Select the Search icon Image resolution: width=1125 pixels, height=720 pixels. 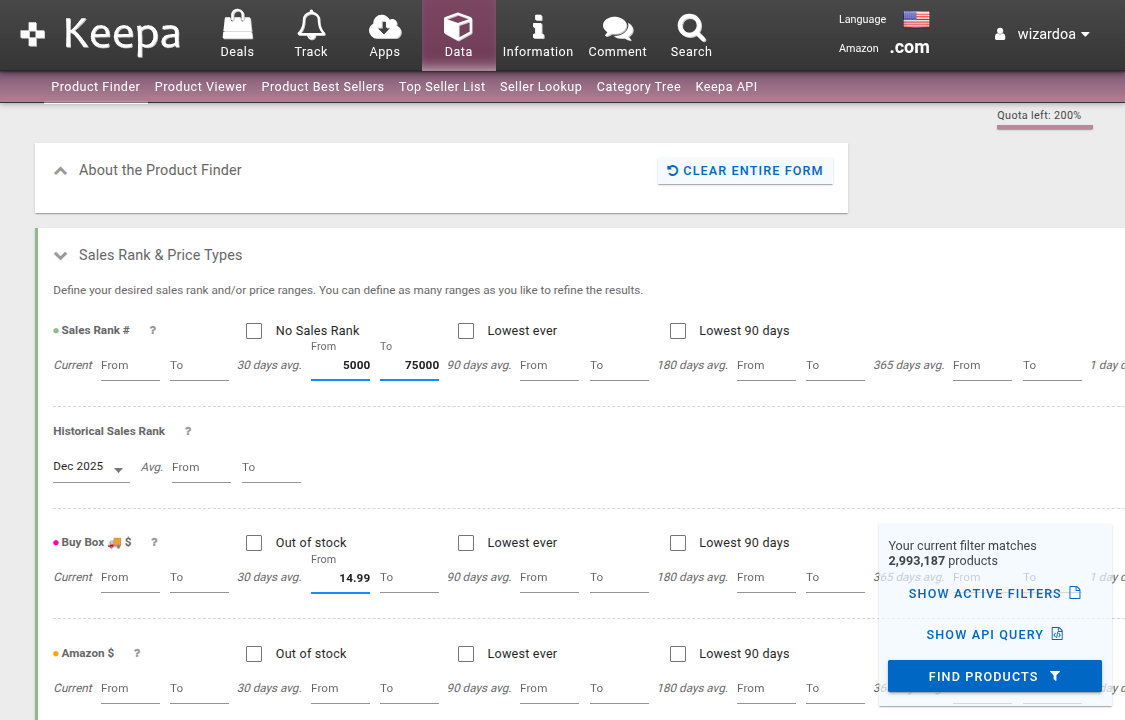[x=690, y=33]
